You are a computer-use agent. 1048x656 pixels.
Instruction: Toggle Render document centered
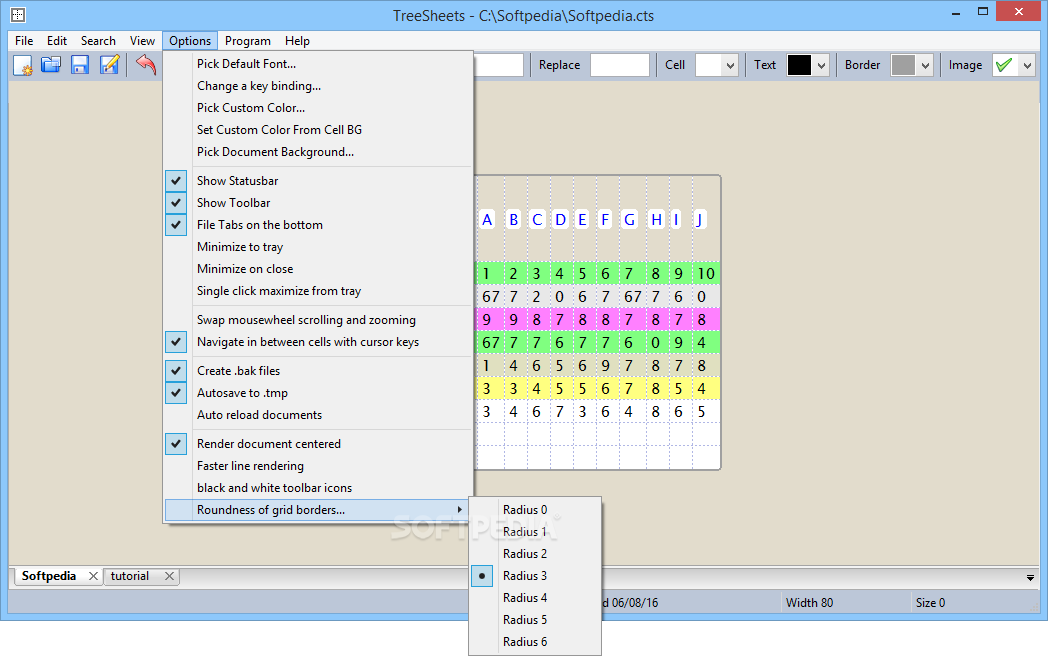pyautogui.click(x=318, y=443)
